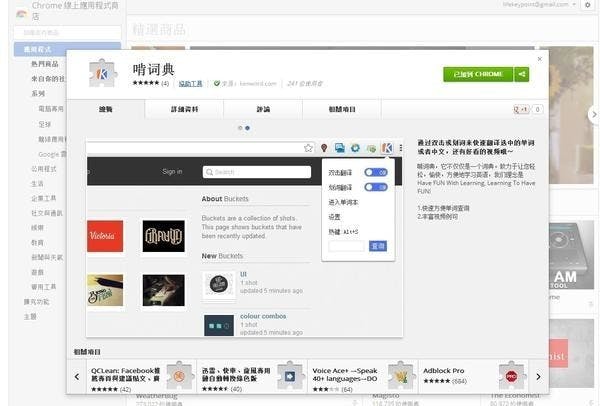Select 主題 themes in the sidebar
The height and width of the screenshot is (406, 600).
point(30,316)
